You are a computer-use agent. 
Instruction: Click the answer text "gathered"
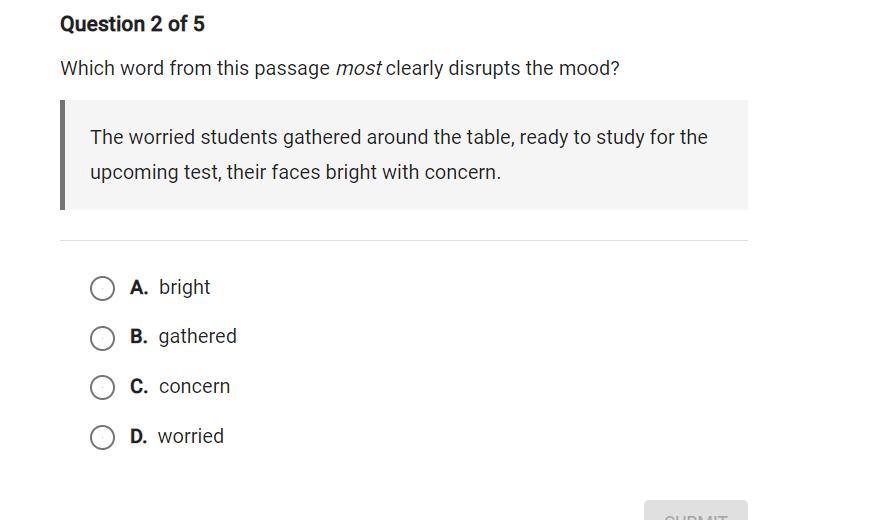click(x=198, y=336)
